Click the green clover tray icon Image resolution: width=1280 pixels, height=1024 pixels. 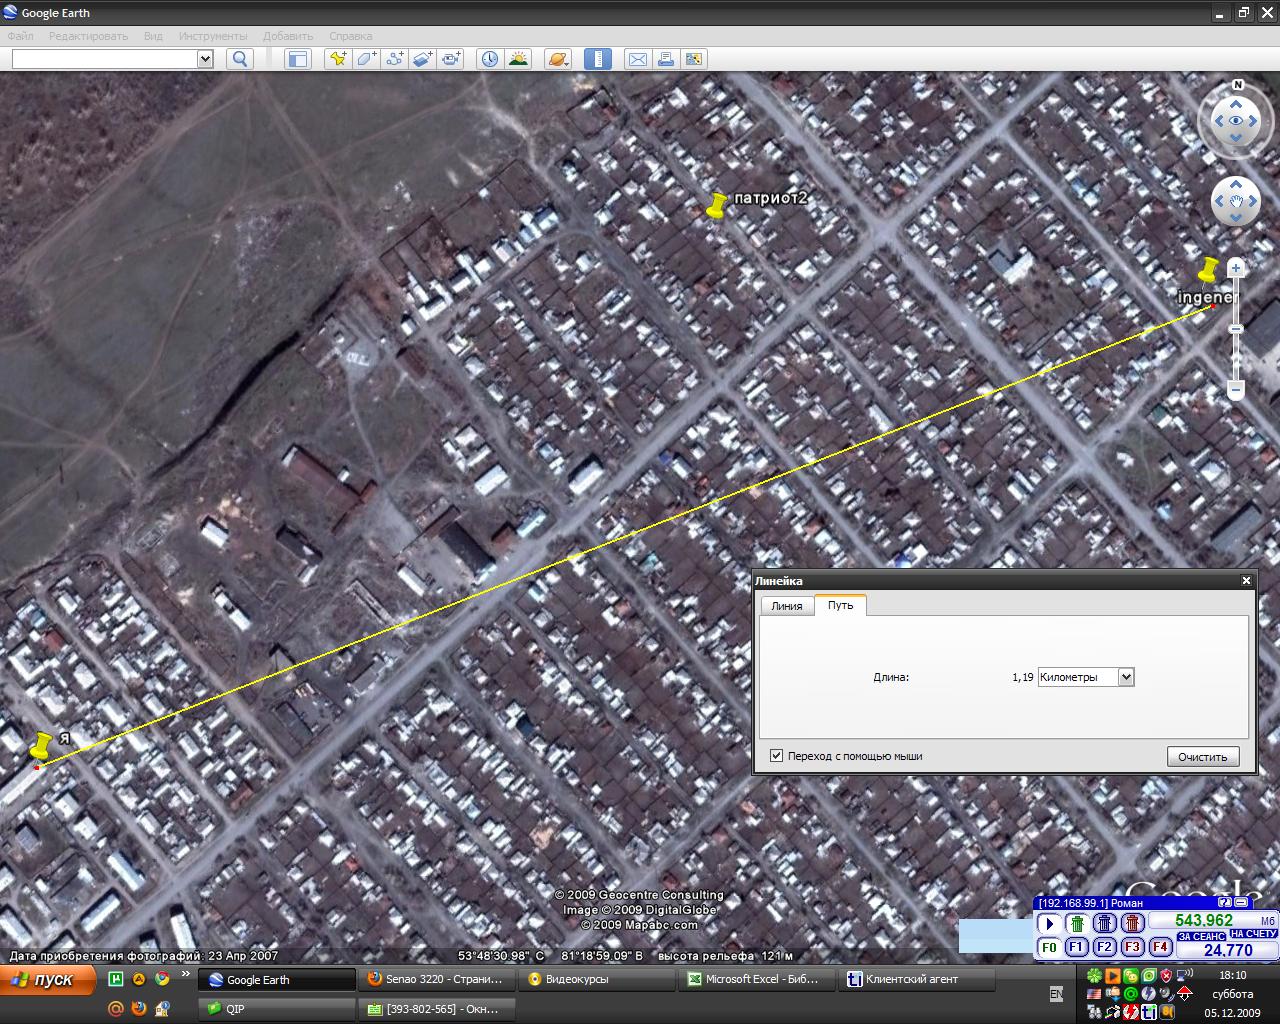[x=1095, y=975]
